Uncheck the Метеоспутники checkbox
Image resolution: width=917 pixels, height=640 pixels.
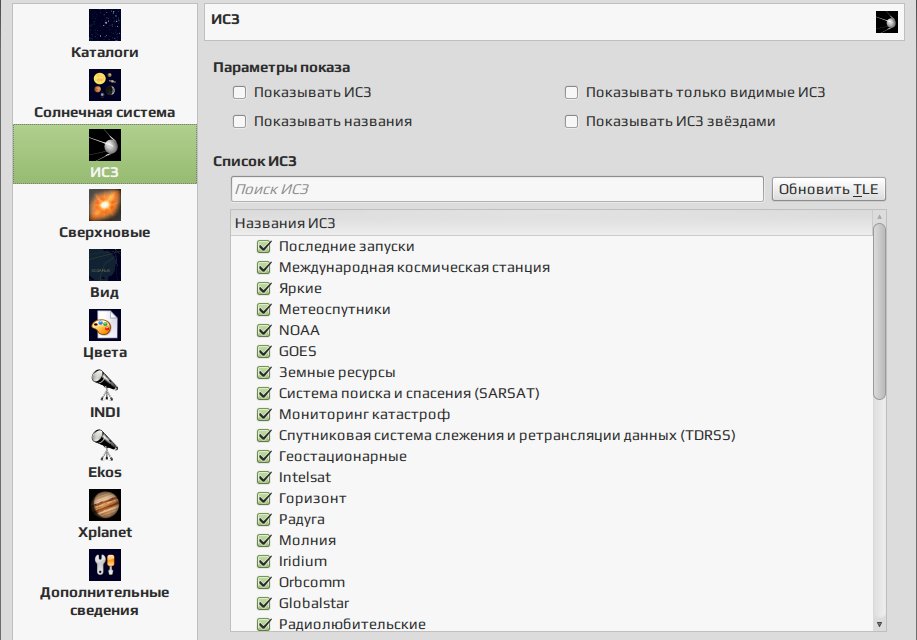(x=264, y=309)
